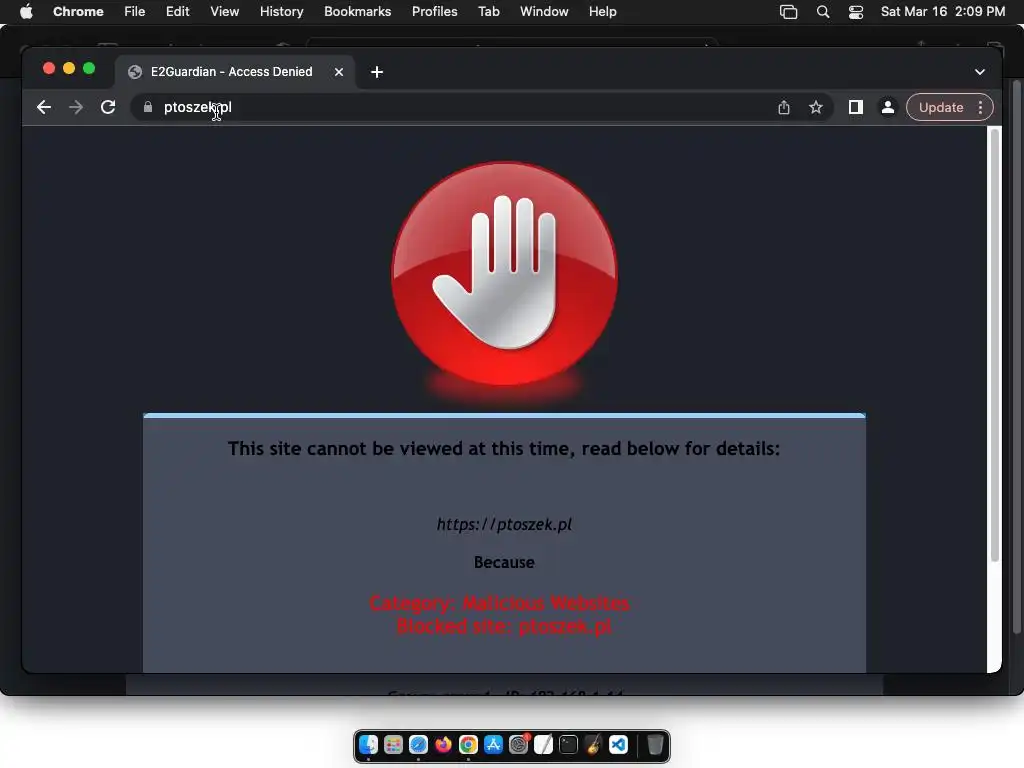Open the Chrome profile avatar menu
Image resolution: width=1024 pixels, height=768 pixels.
click(888, 107)
